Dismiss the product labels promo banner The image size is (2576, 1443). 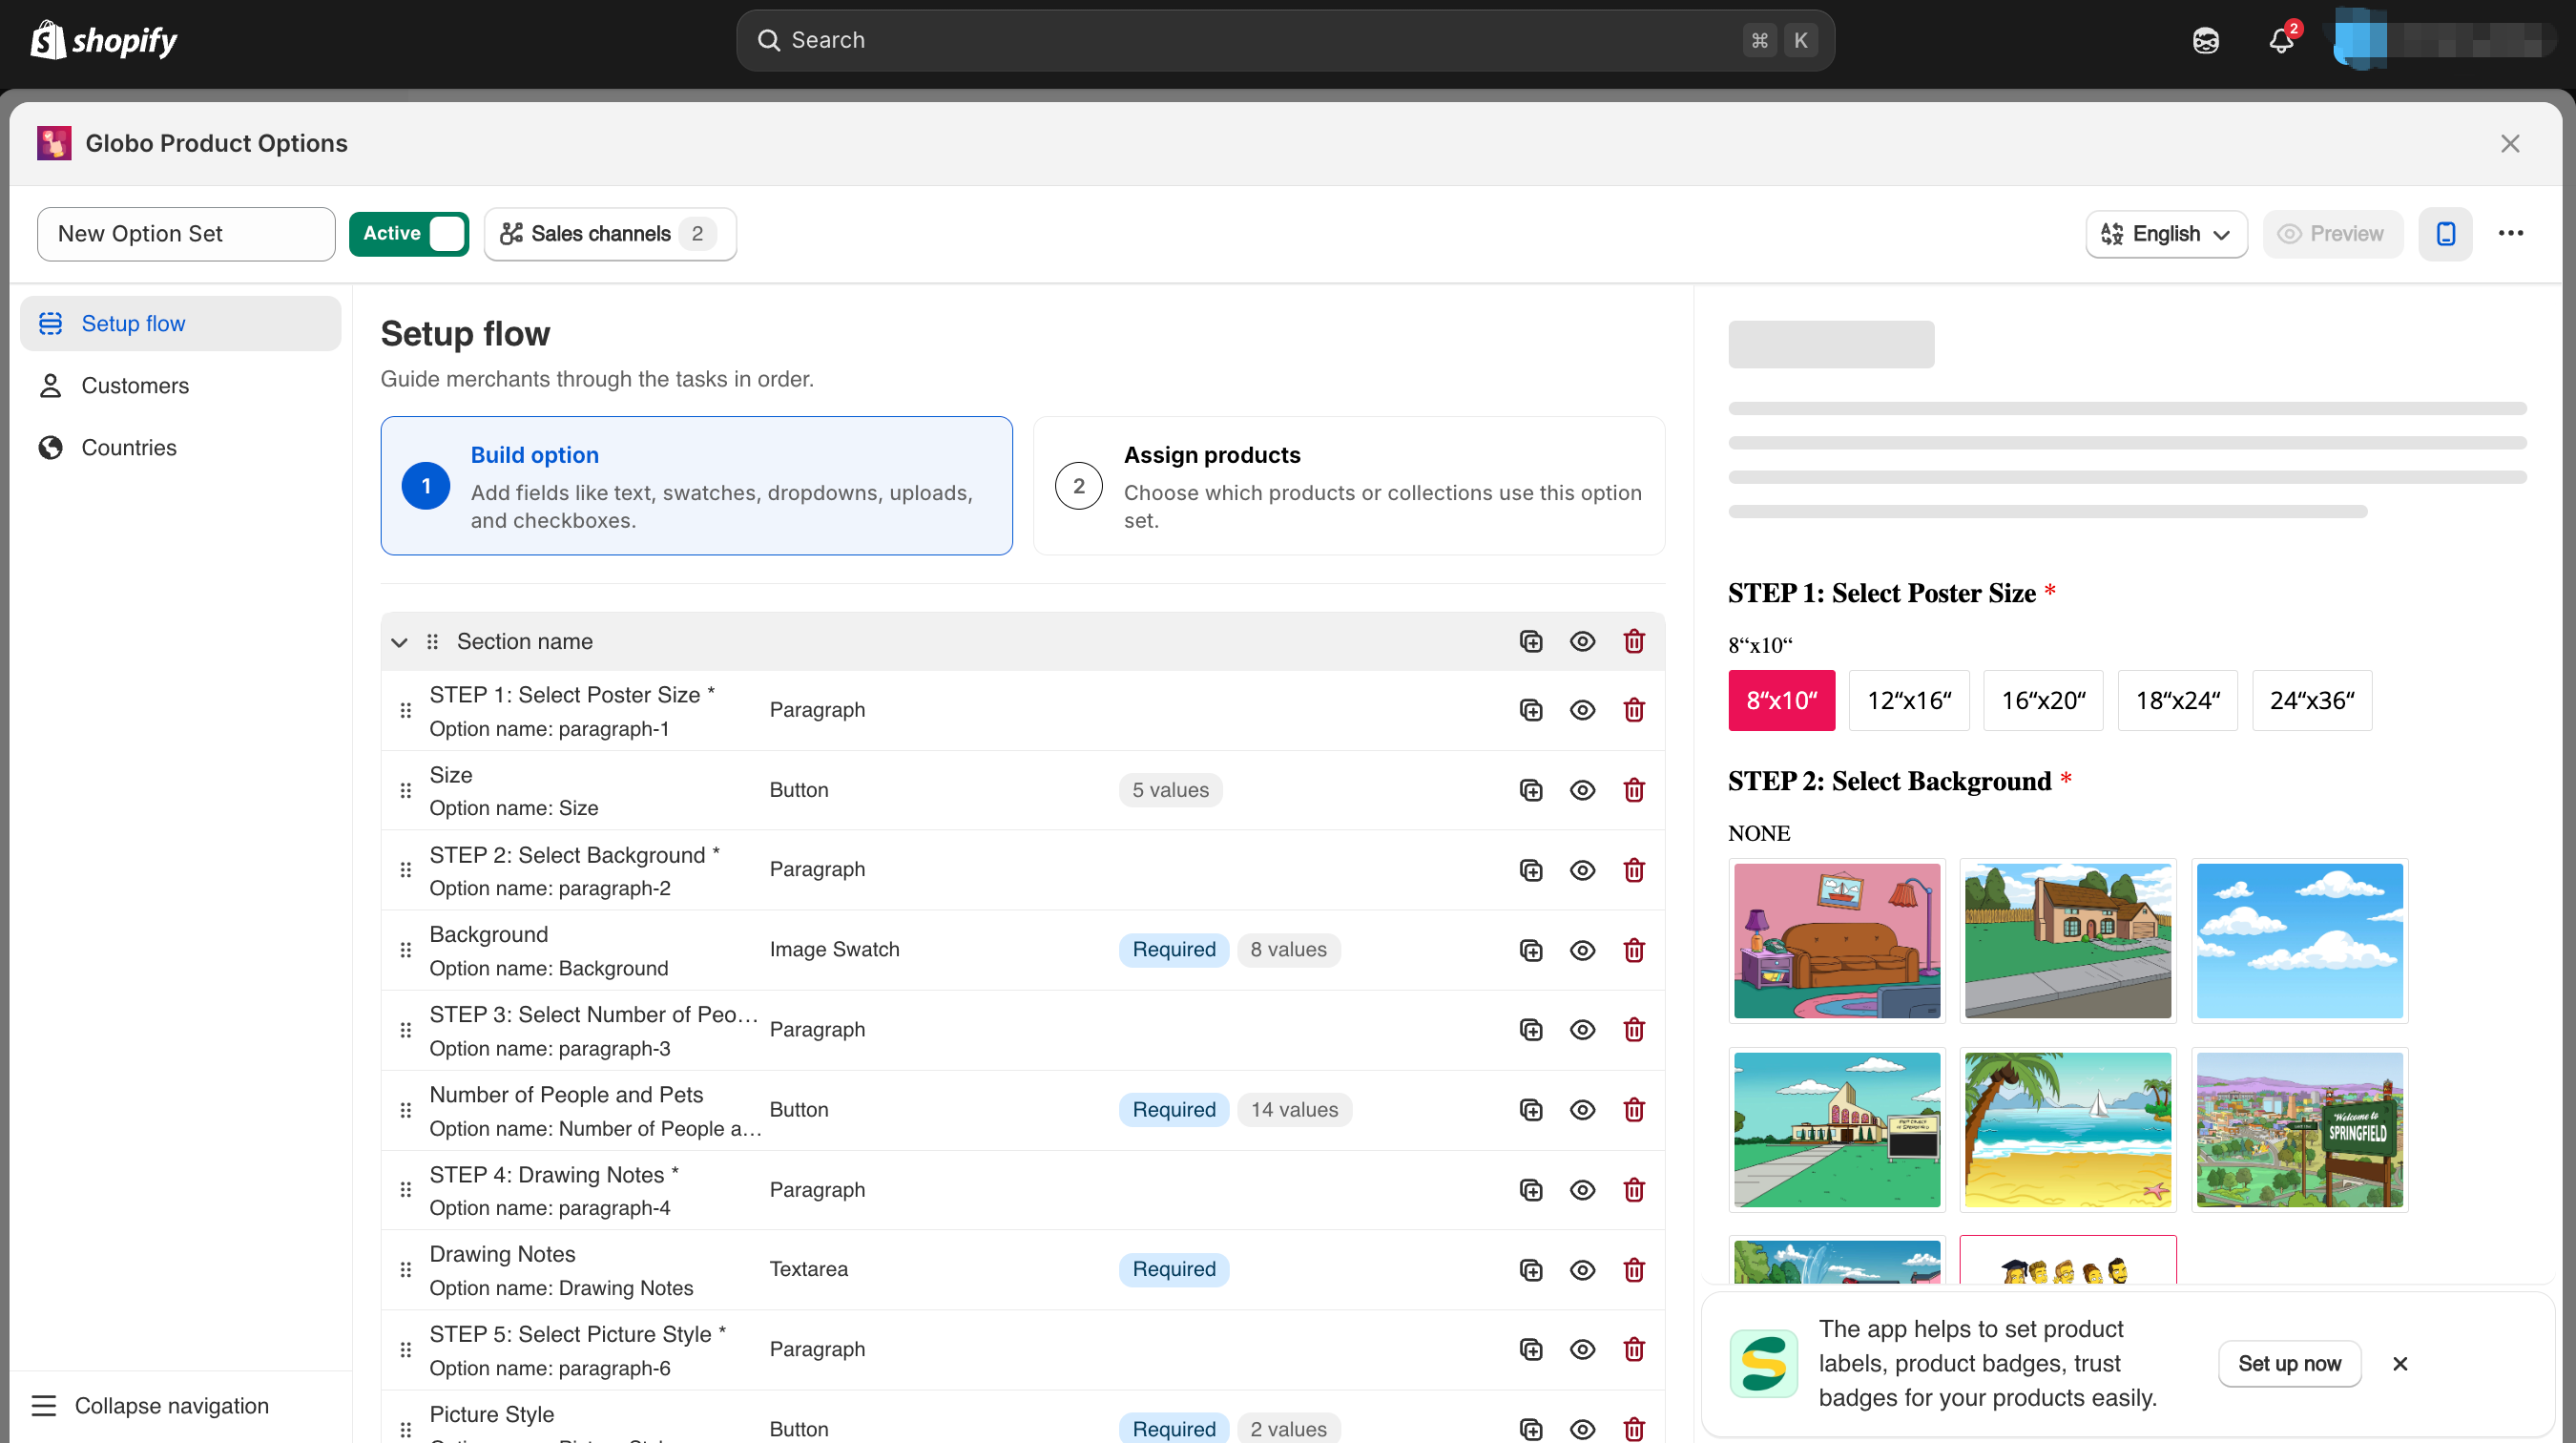(x=2399, y=1364)
